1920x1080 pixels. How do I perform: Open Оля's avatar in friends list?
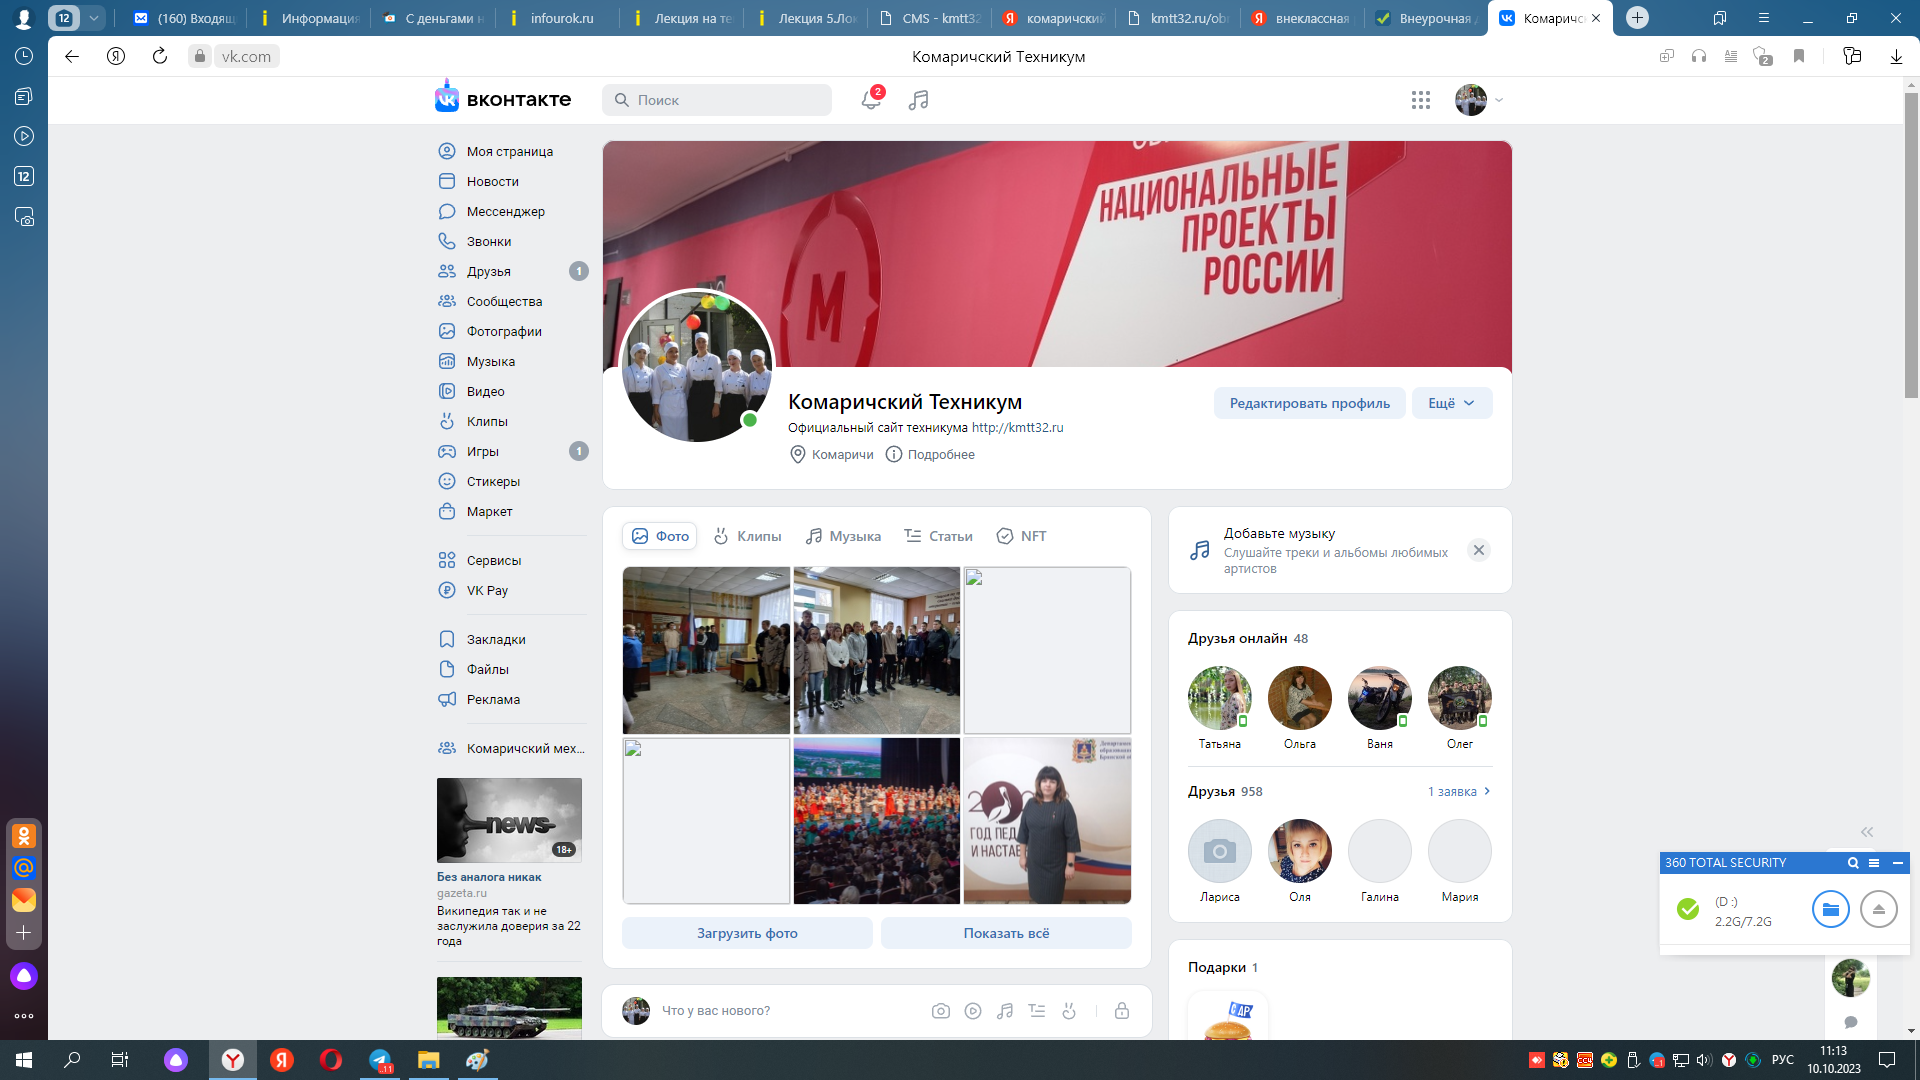pyautogui.click(x=1299, y=851)
